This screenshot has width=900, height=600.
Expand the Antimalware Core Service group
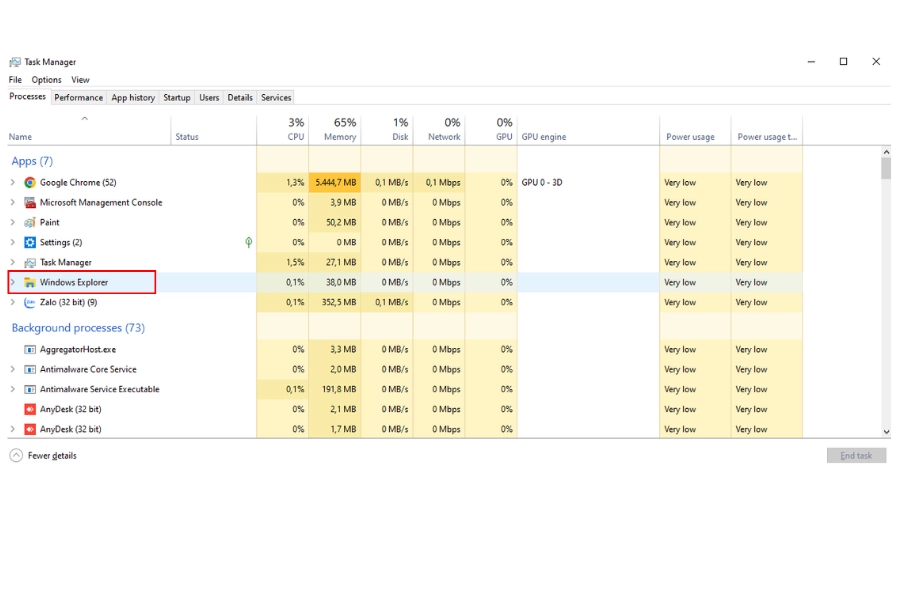click(x=13, y=369)
